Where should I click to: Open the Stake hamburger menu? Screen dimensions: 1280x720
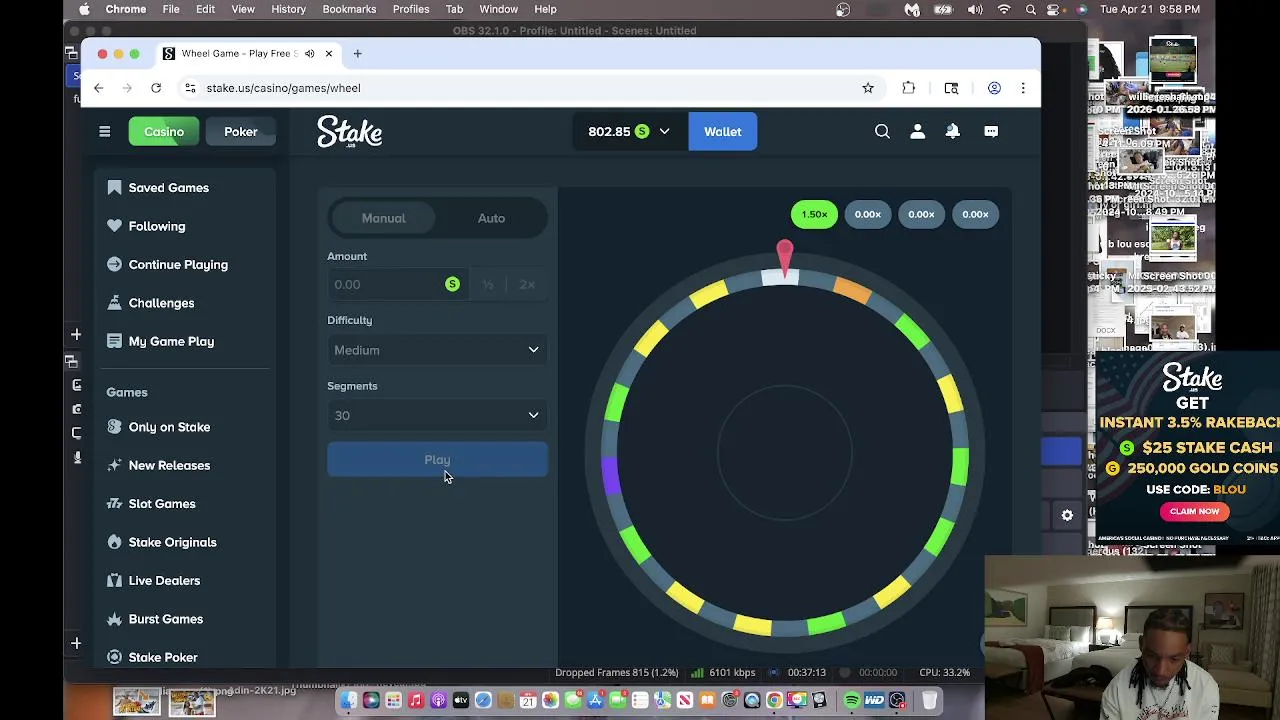point(104,131)
